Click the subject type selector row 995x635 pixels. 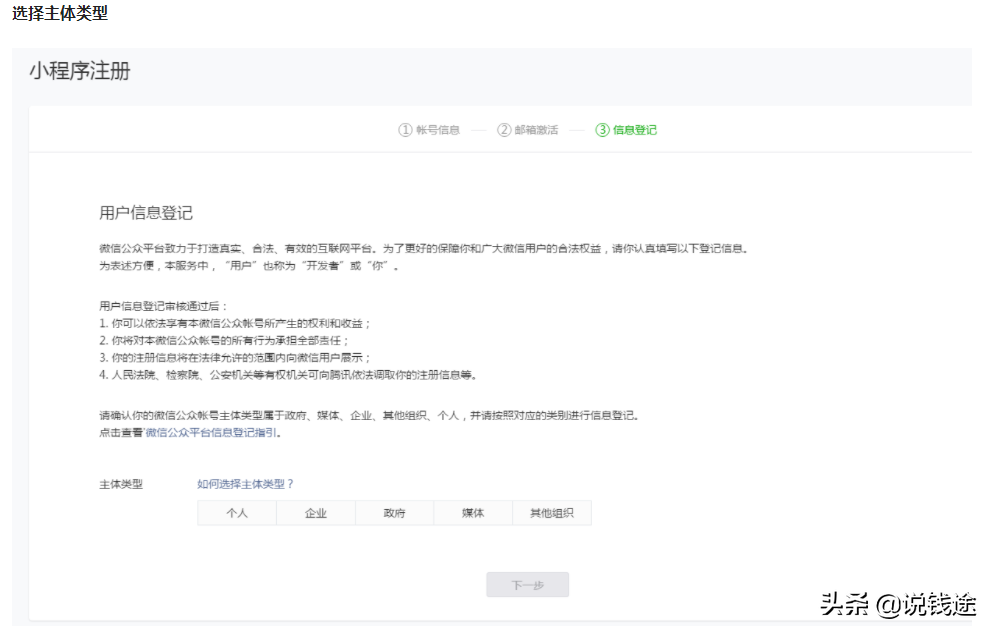[x=394, y=512]
